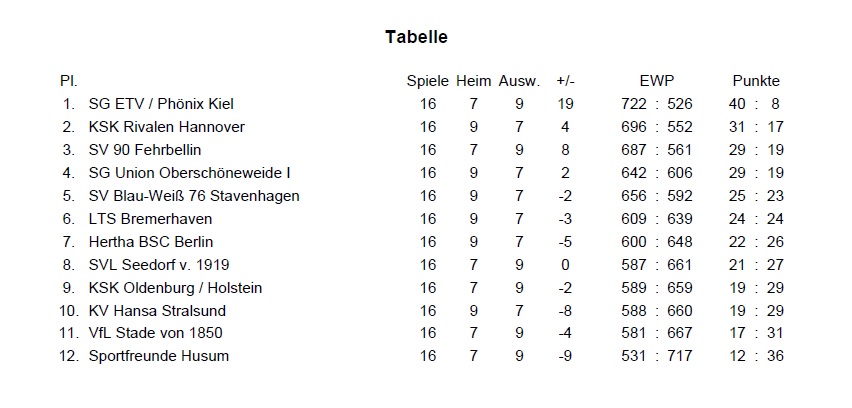The width and height of the screenshot is (852, 408).
Task: Click on Sportfreunde Husum
Action: coord(158,357)
